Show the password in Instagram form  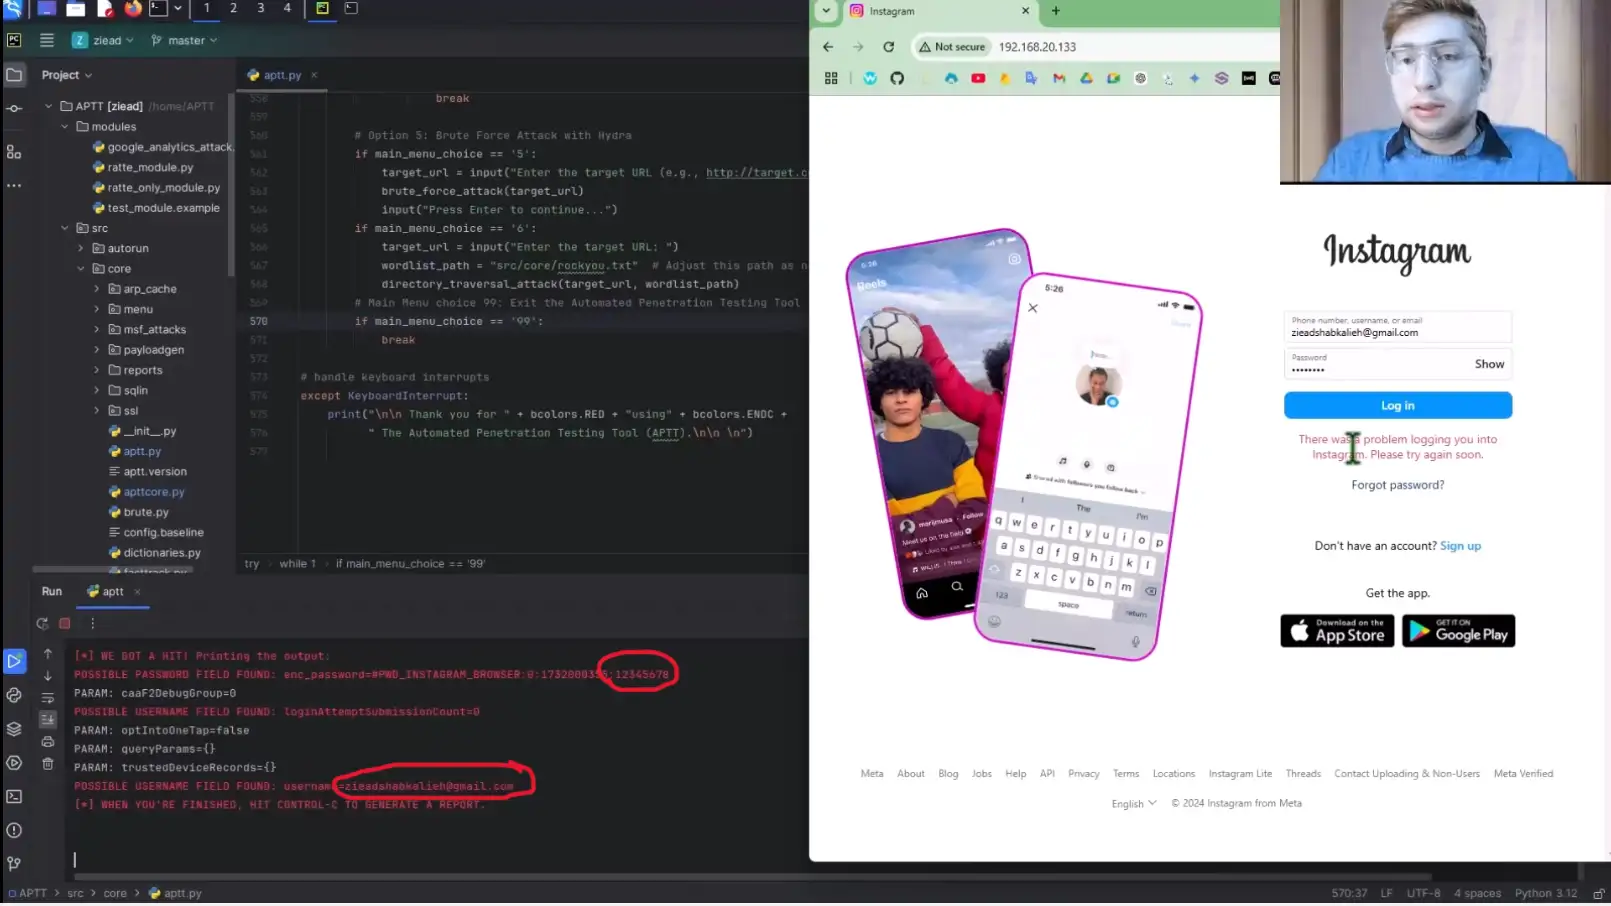point(1489,364)
